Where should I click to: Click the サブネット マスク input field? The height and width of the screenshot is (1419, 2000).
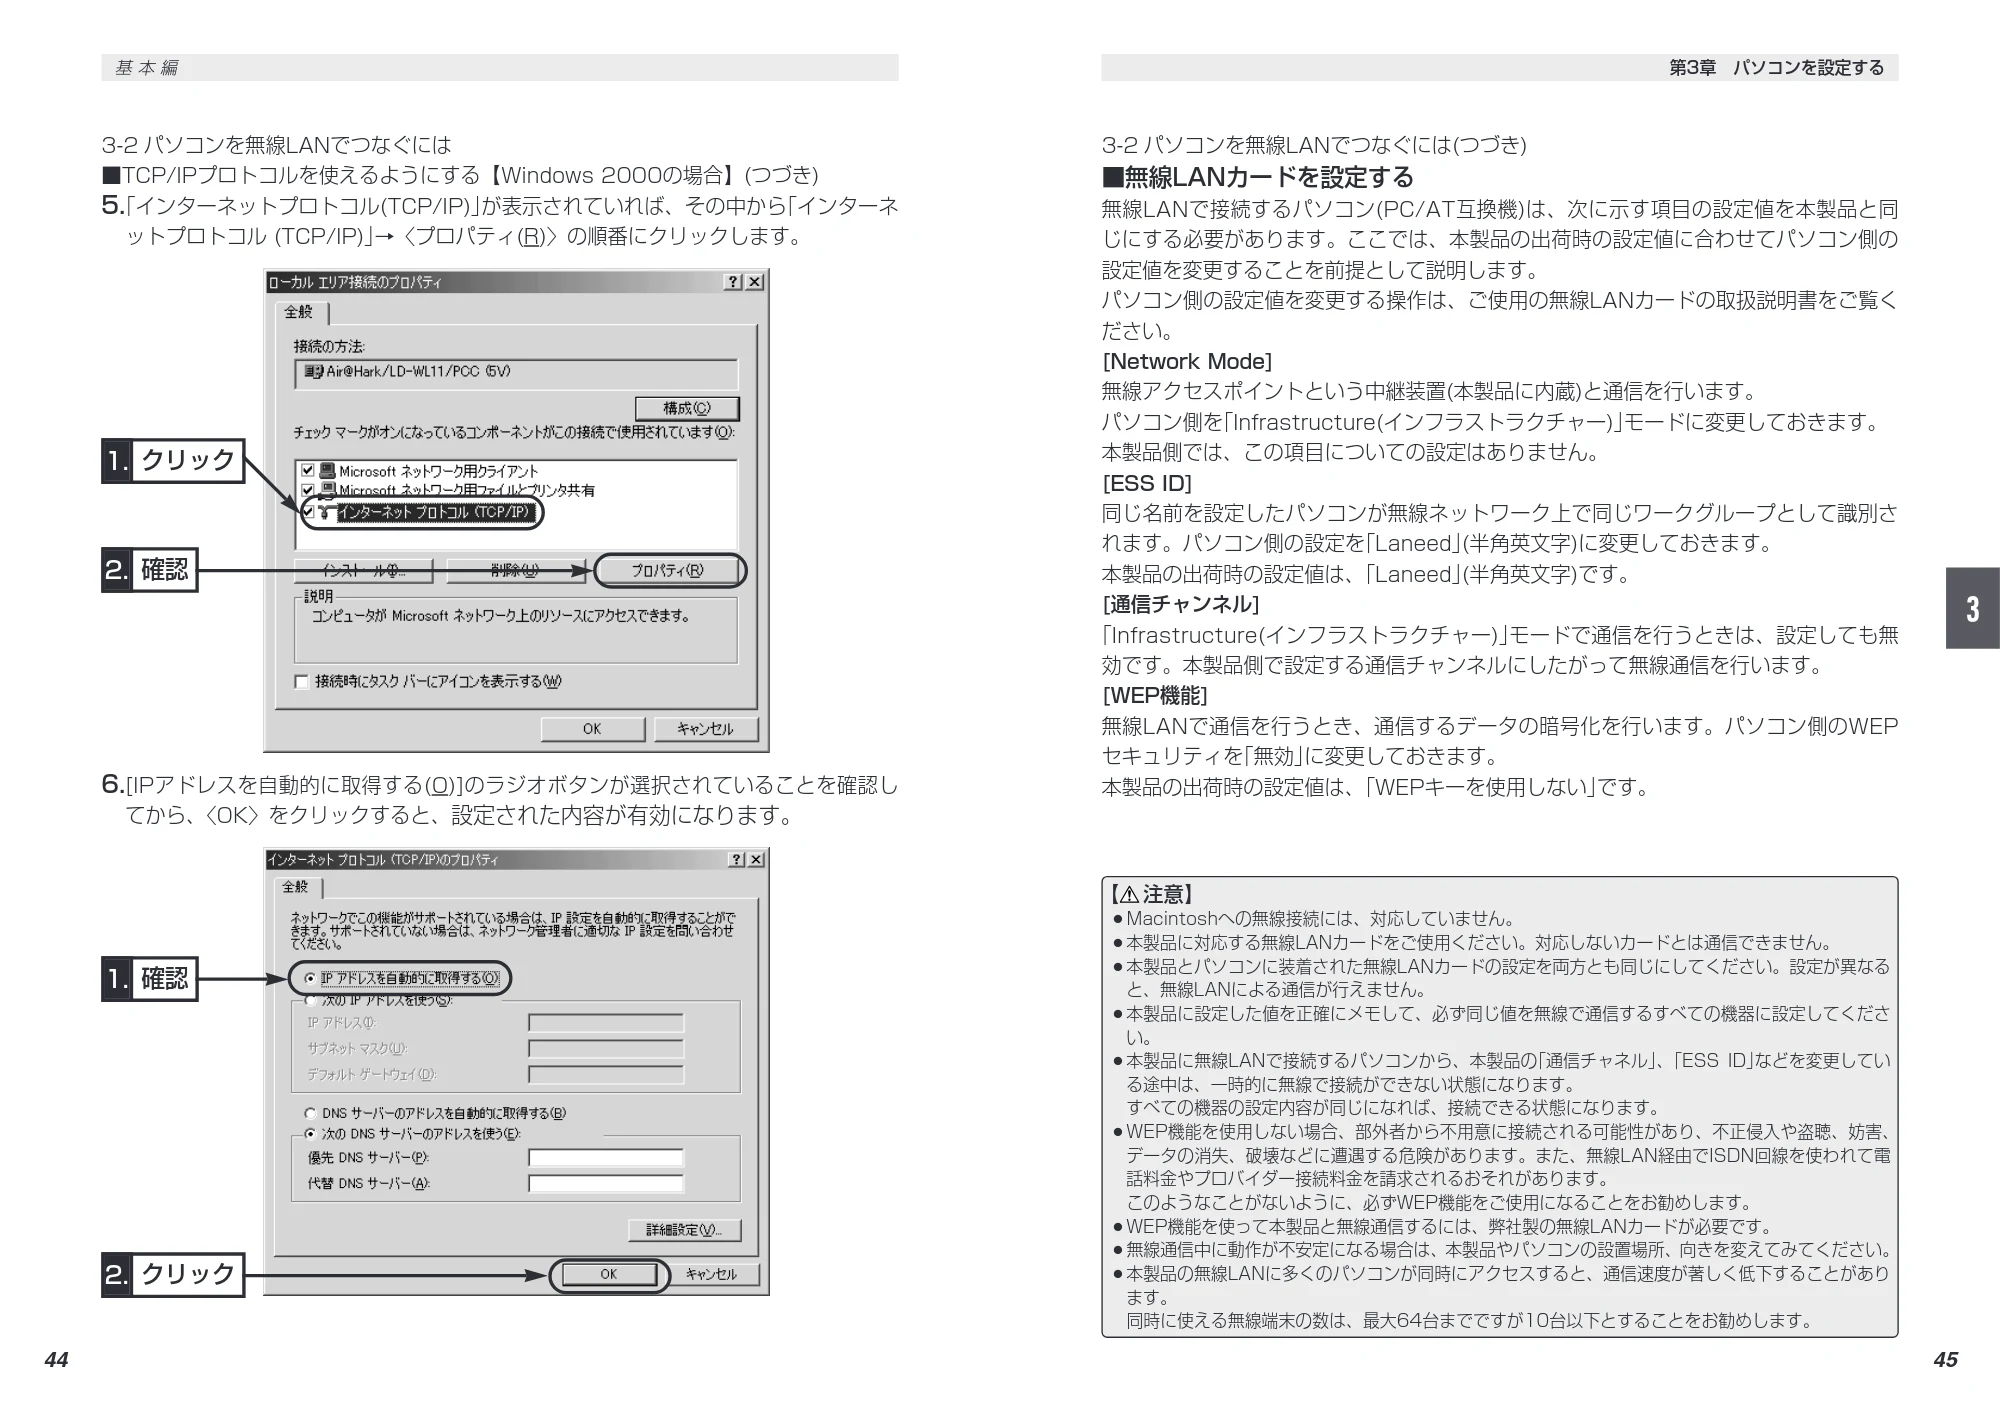pos(606,1049)
